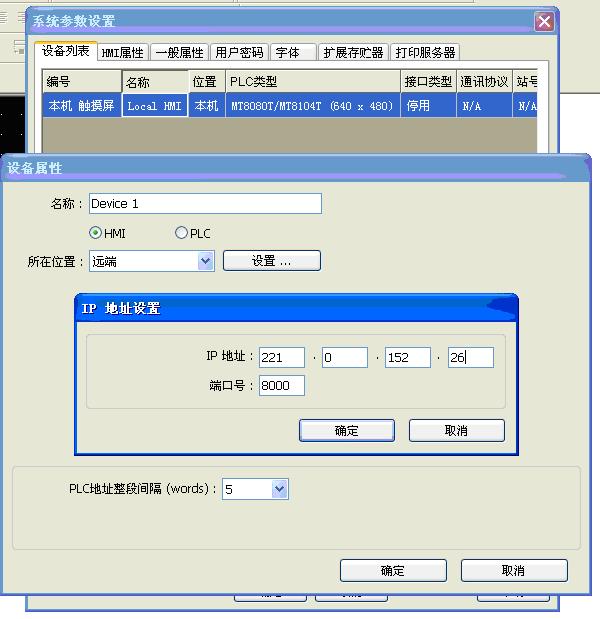Open the 一般属性 tab
600x619 pixels.
point(179,53)
